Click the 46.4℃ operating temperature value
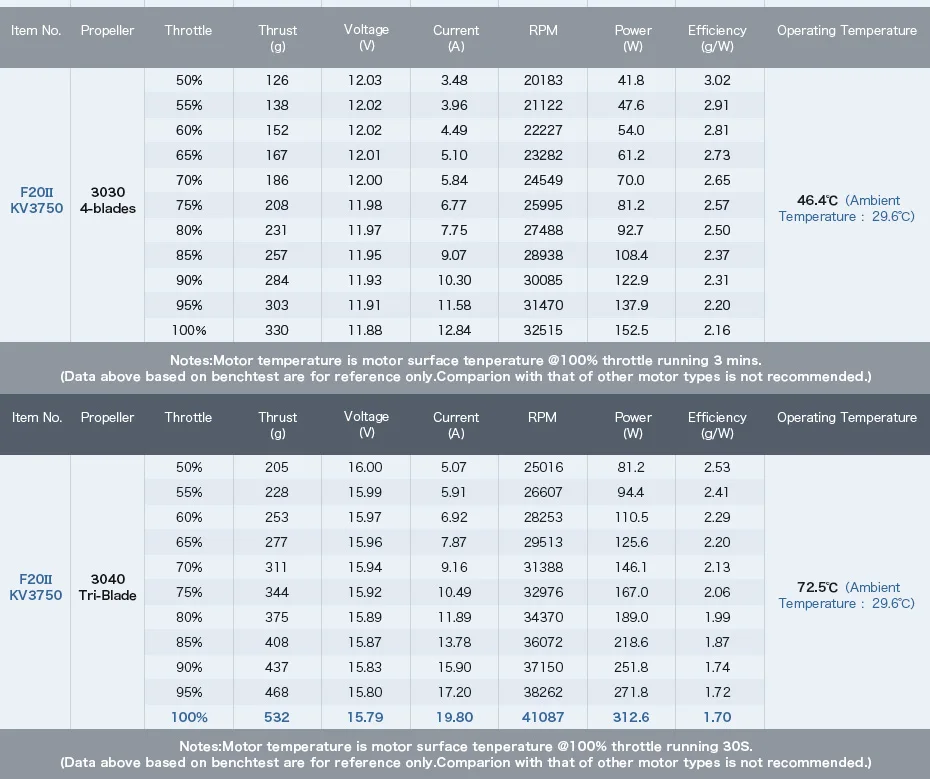Viewport: 930px width, 779px height. click(817, 201)
